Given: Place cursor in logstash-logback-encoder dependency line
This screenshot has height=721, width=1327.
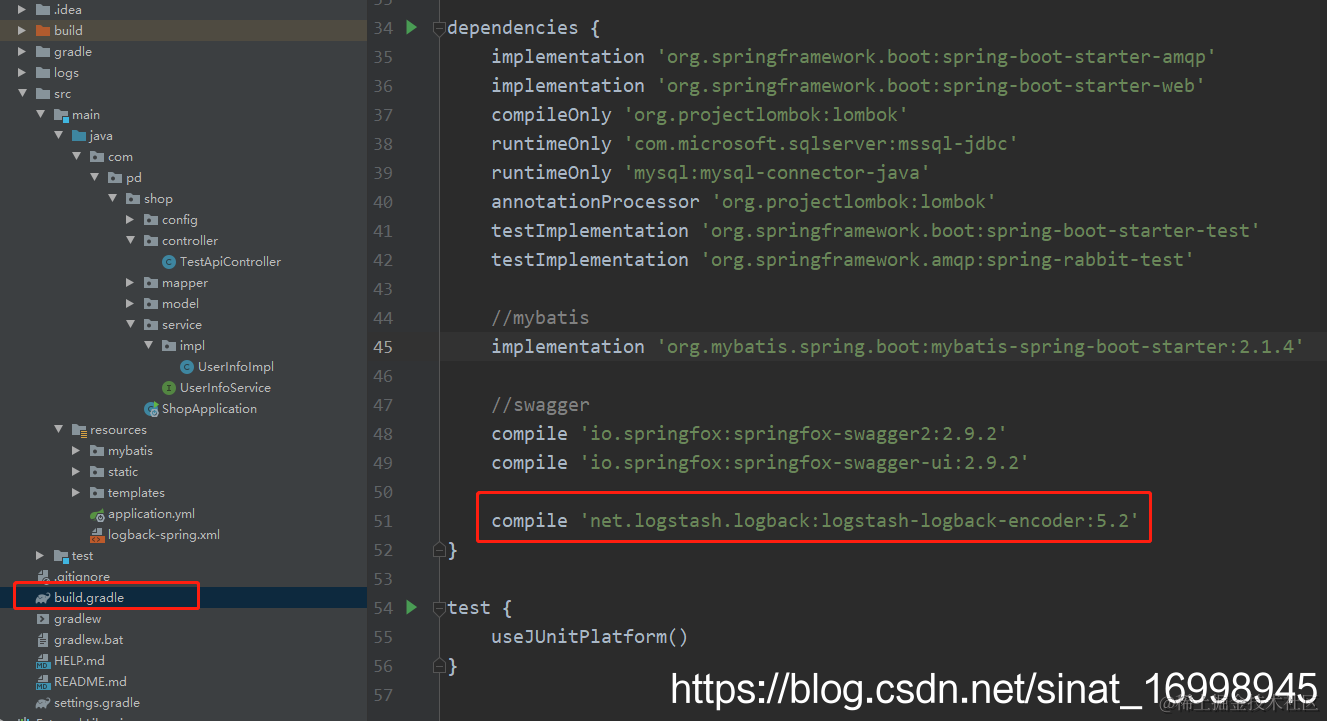Looking at the screenshot, I should pyautogui.click(x=815, y=520).
